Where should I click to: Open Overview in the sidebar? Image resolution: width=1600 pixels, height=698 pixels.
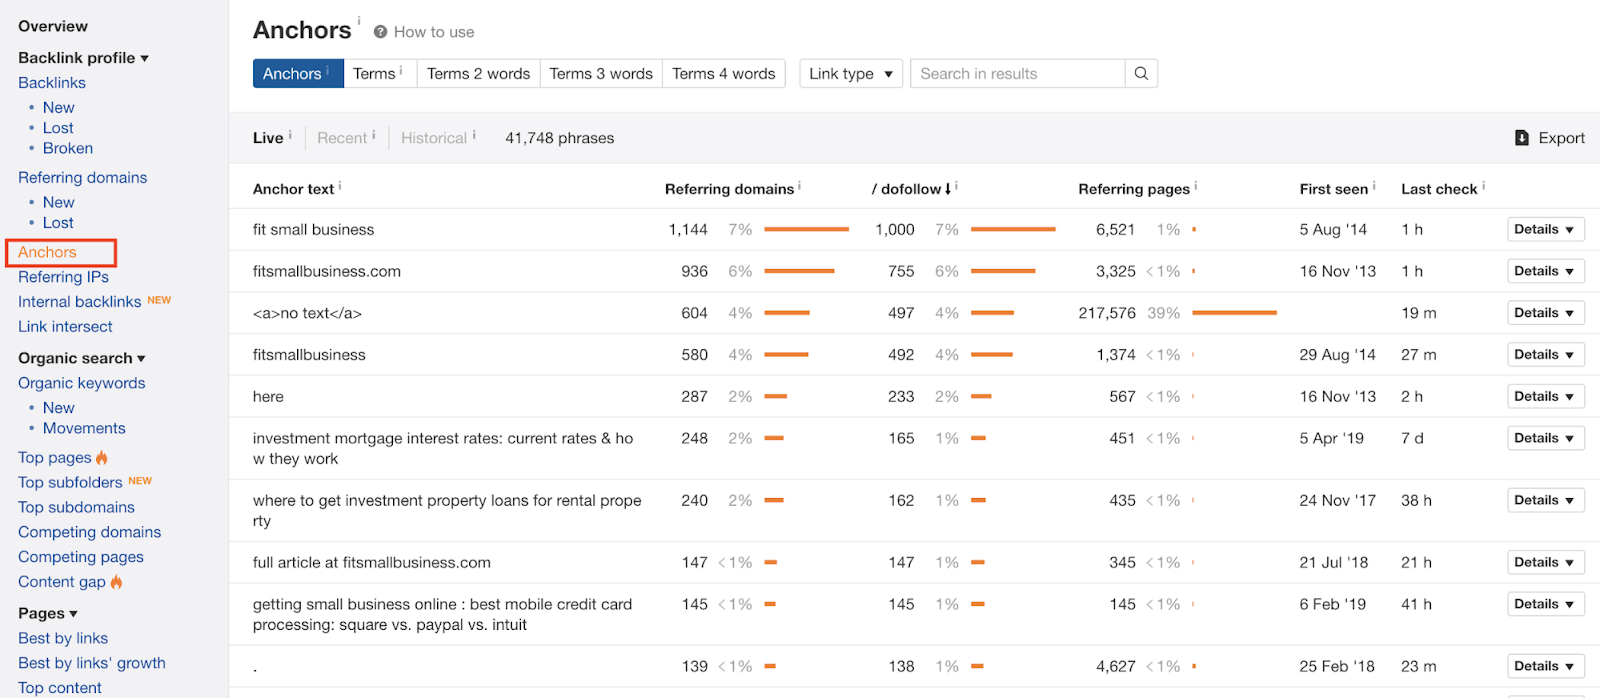(53, 26)
